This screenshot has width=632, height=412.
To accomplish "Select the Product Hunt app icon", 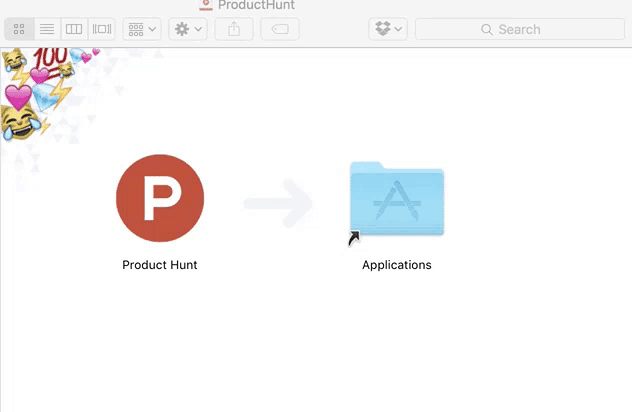I will pyautogui.click(x=160, y=198).
